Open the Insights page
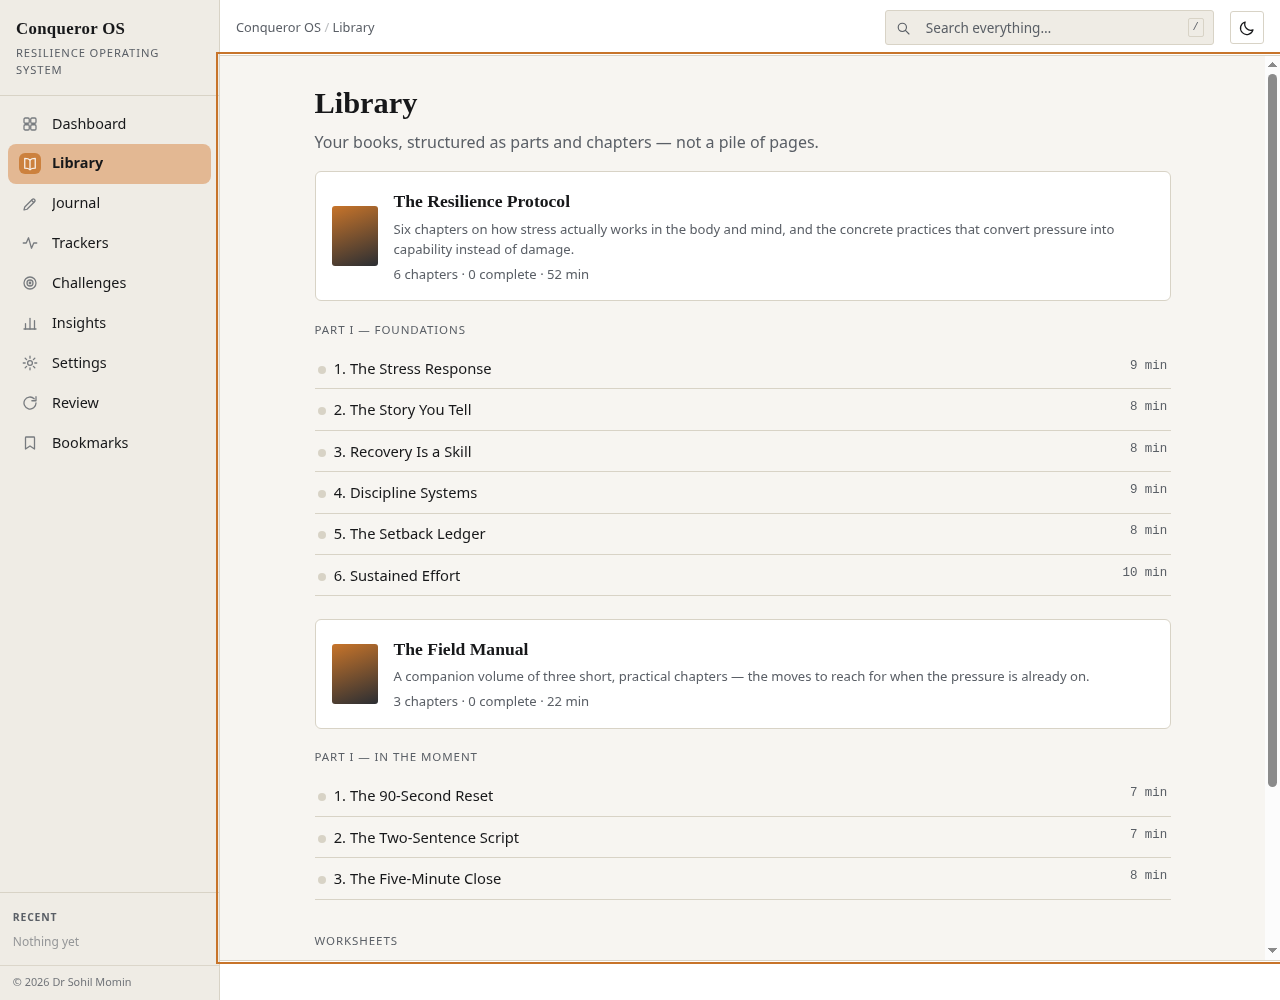Screen dimensions: 1280x1000 pyautogui.click(x=109, y=323)
